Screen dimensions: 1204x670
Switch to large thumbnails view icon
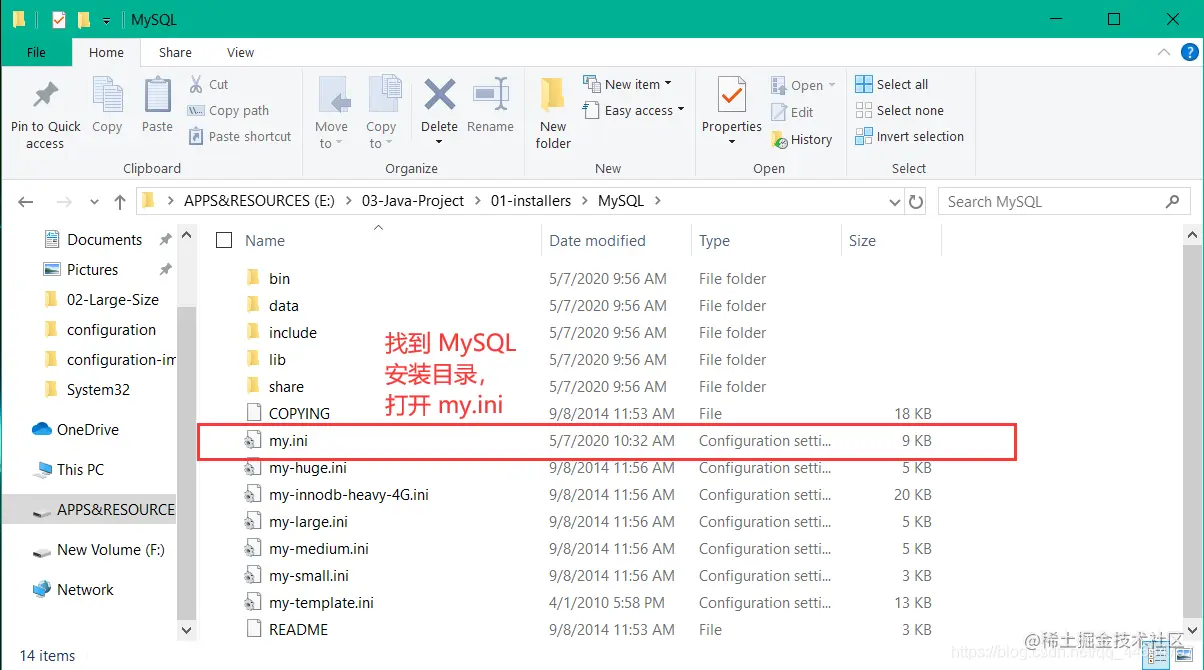click(1183, 655)
